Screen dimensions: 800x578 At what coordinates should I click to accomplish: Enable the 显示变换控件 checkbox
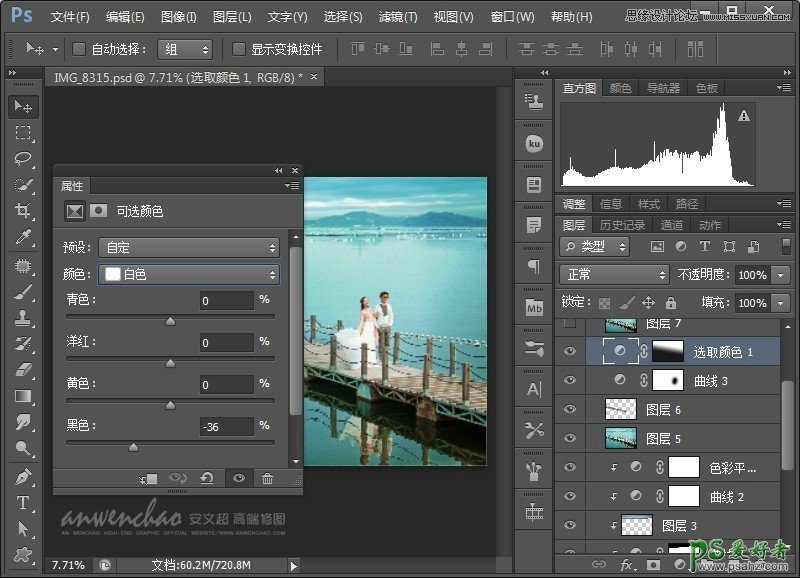[x=239, y=49]
